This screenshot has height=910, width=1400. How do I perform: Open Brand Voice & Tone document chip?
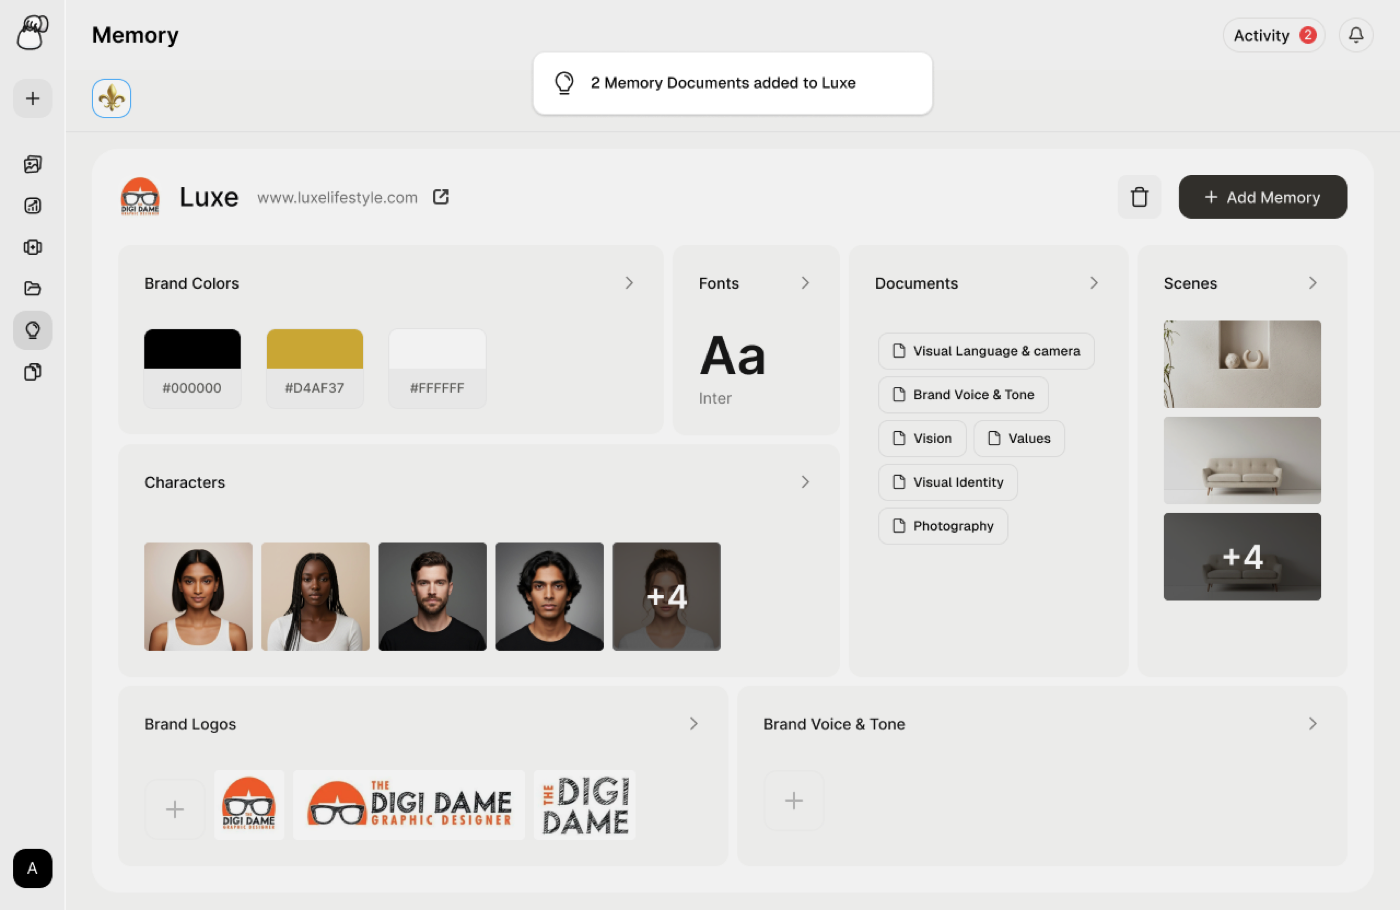coord(963,395)
